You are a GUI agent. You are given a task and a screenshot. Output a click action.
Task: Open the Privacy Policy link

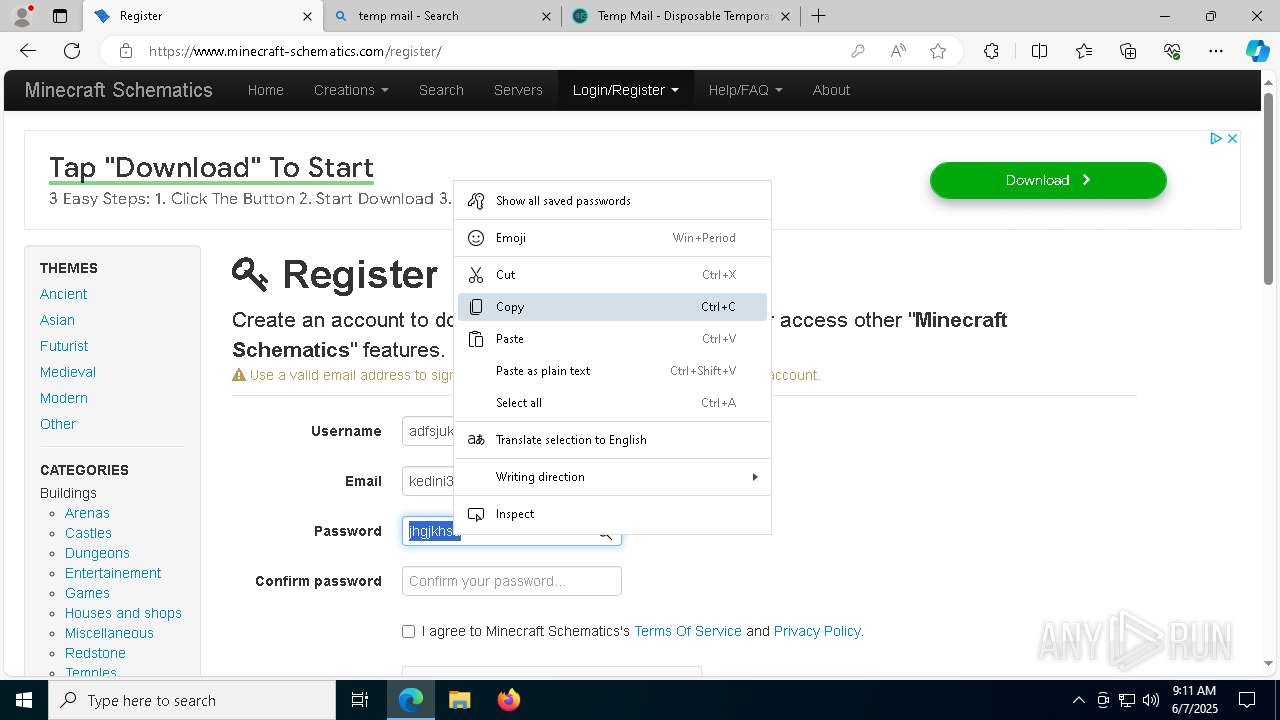click(x=817, y=631)
